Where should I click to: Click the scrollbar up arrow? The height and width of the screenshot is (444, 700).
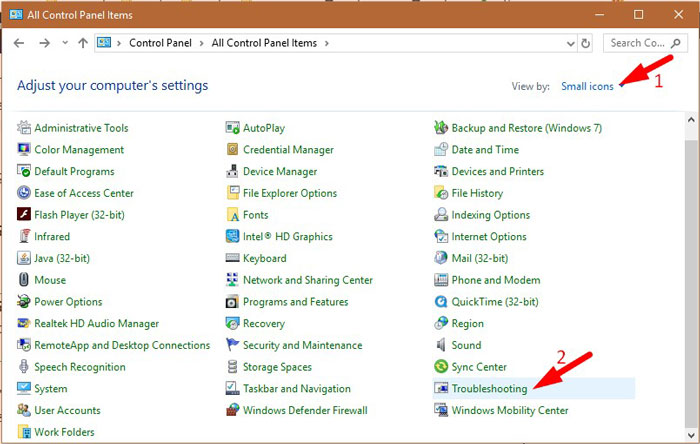[x=691, y=120]
